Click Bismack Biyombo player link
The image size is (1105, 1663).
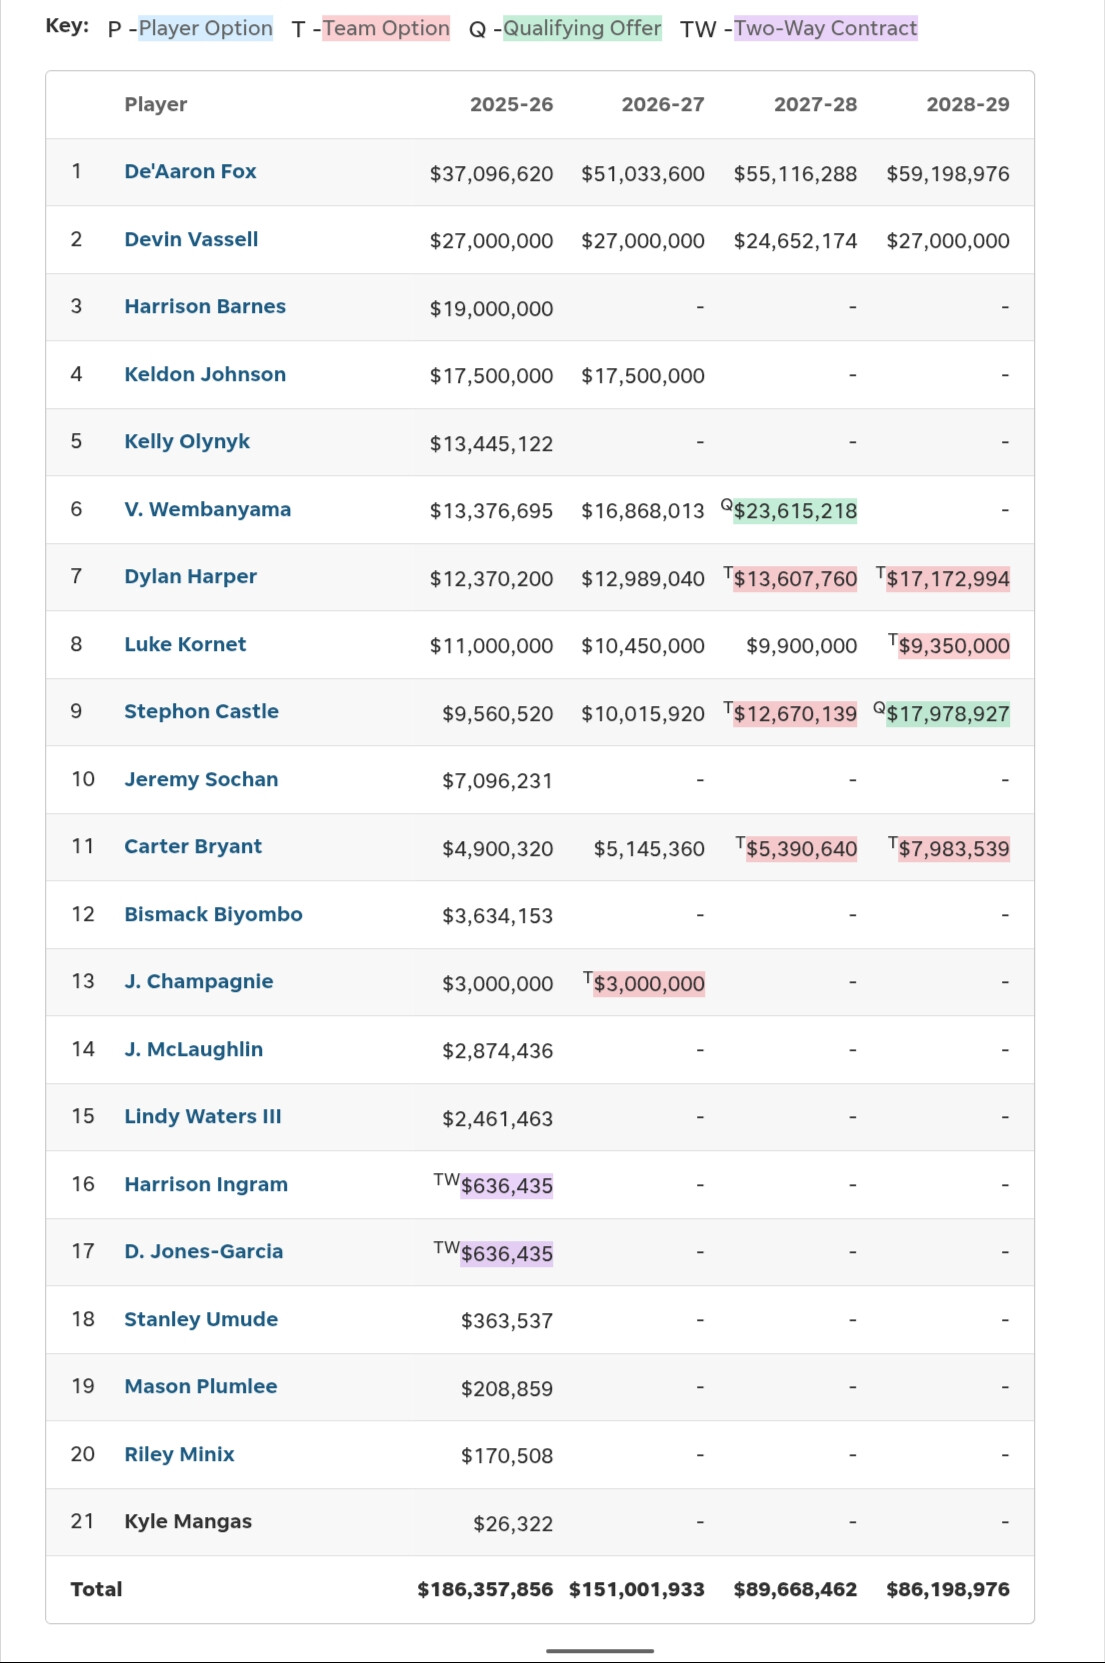[x=213, y=915]
